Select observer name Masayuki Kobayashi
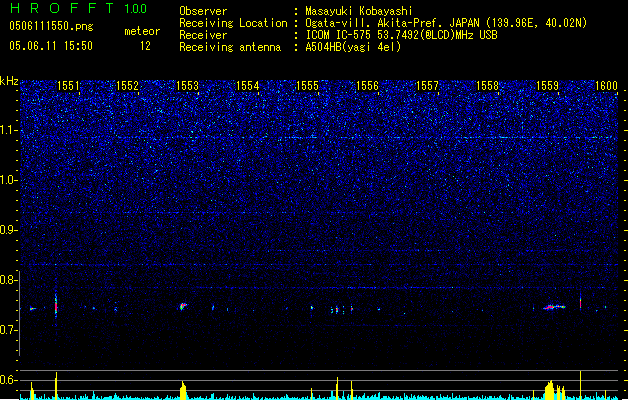 [359, 11]
